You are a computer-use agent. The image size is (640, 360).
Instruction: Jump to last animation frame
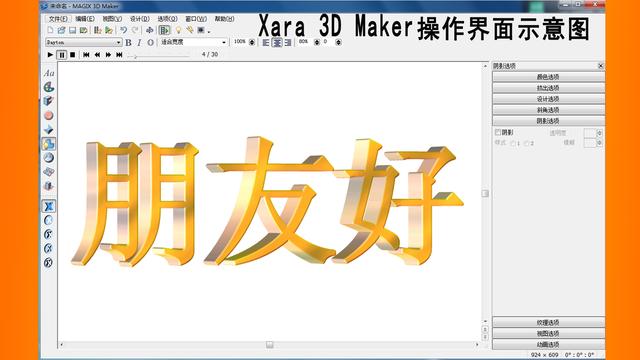(x=119, y=54)
